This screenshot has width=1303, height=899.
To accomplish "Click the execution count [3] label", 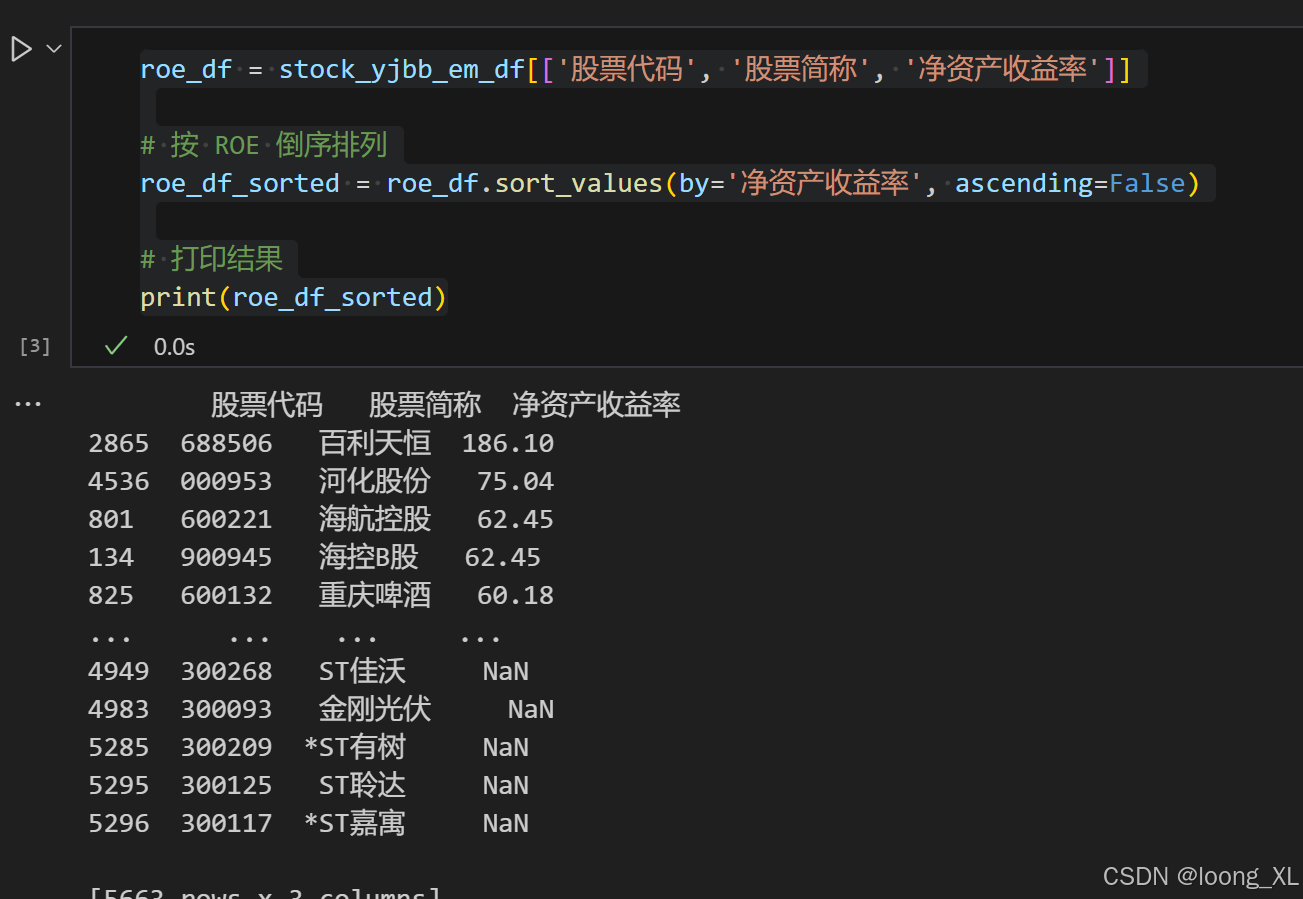I will point(35,346).
